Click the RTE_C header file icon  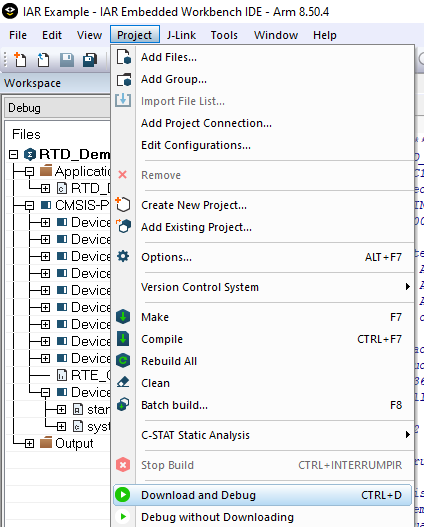[61, 375]
